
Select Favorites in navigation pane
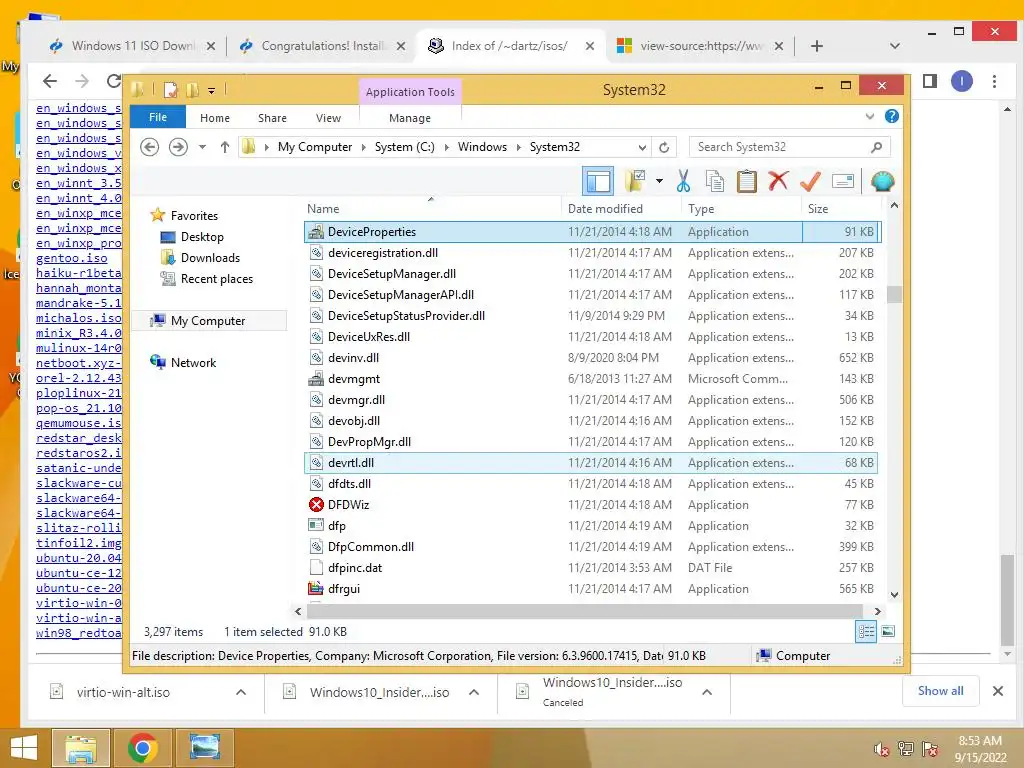[x=194, y=216]
